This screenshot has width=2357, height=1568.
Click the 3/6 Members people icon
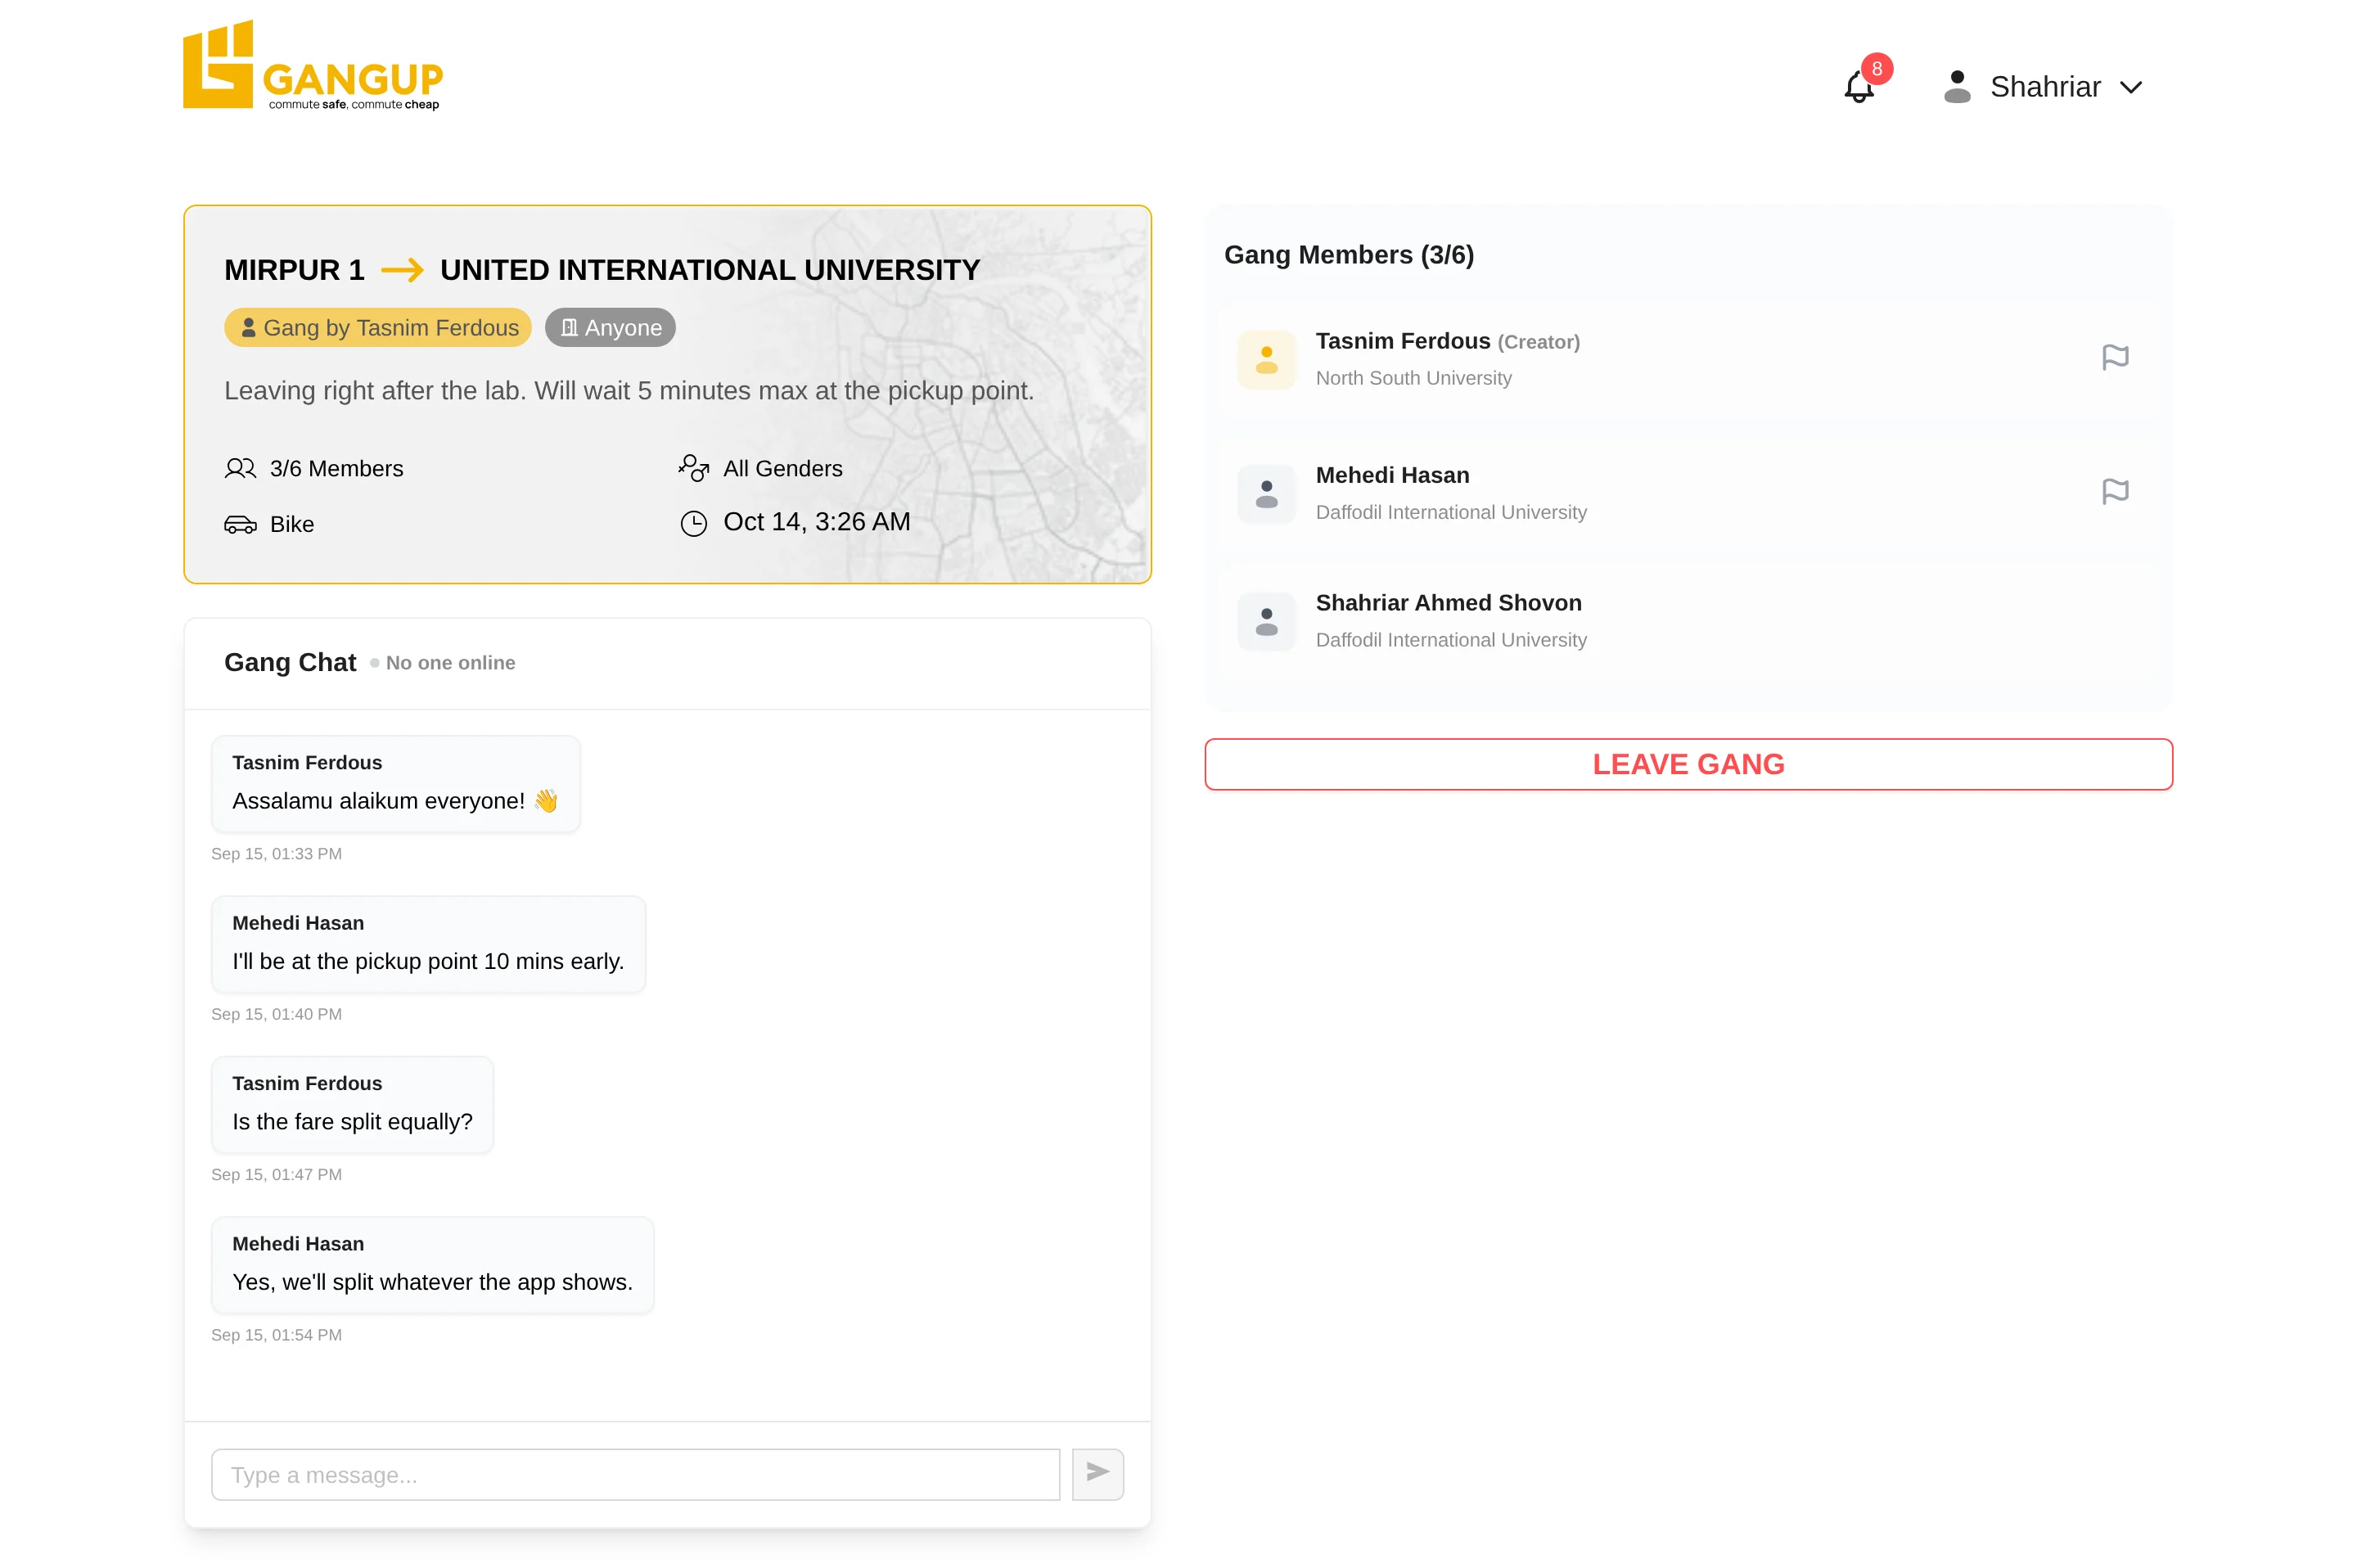240,469
